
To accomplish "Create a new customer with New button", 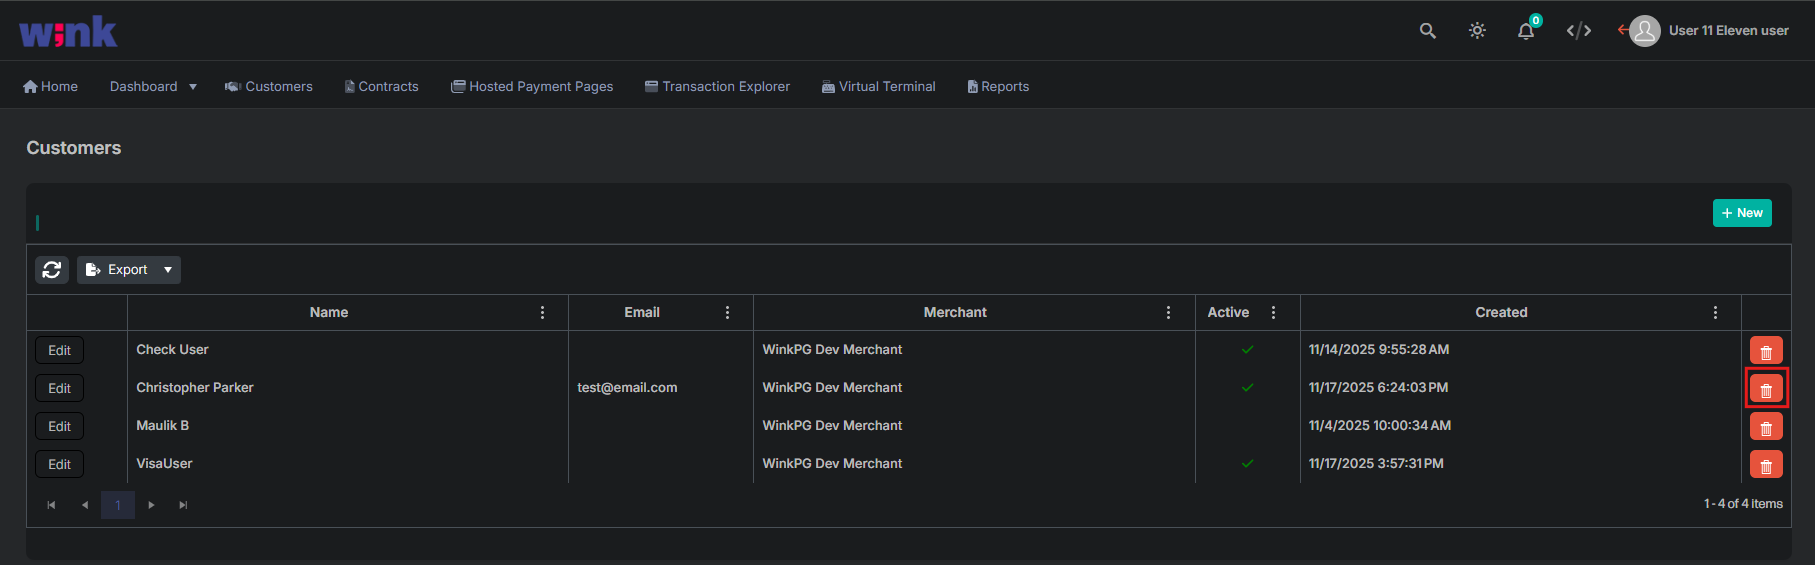I will 1742,213.
